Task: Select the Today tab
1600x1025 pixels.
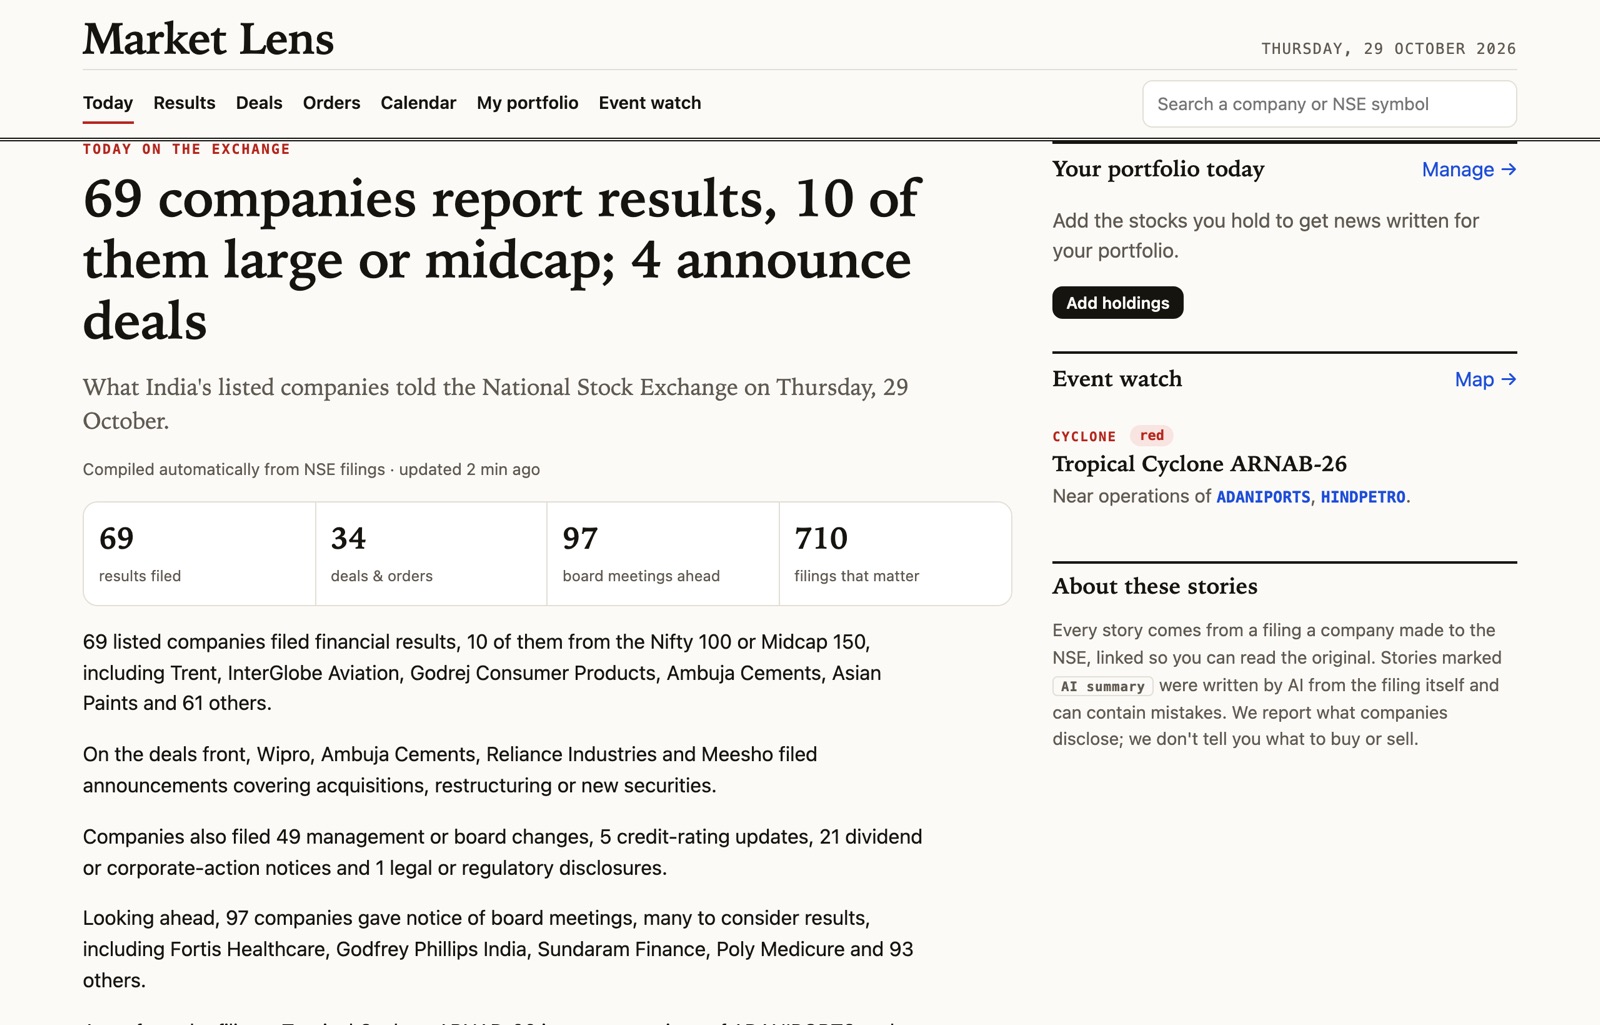Action: click(x=108, y=103)
